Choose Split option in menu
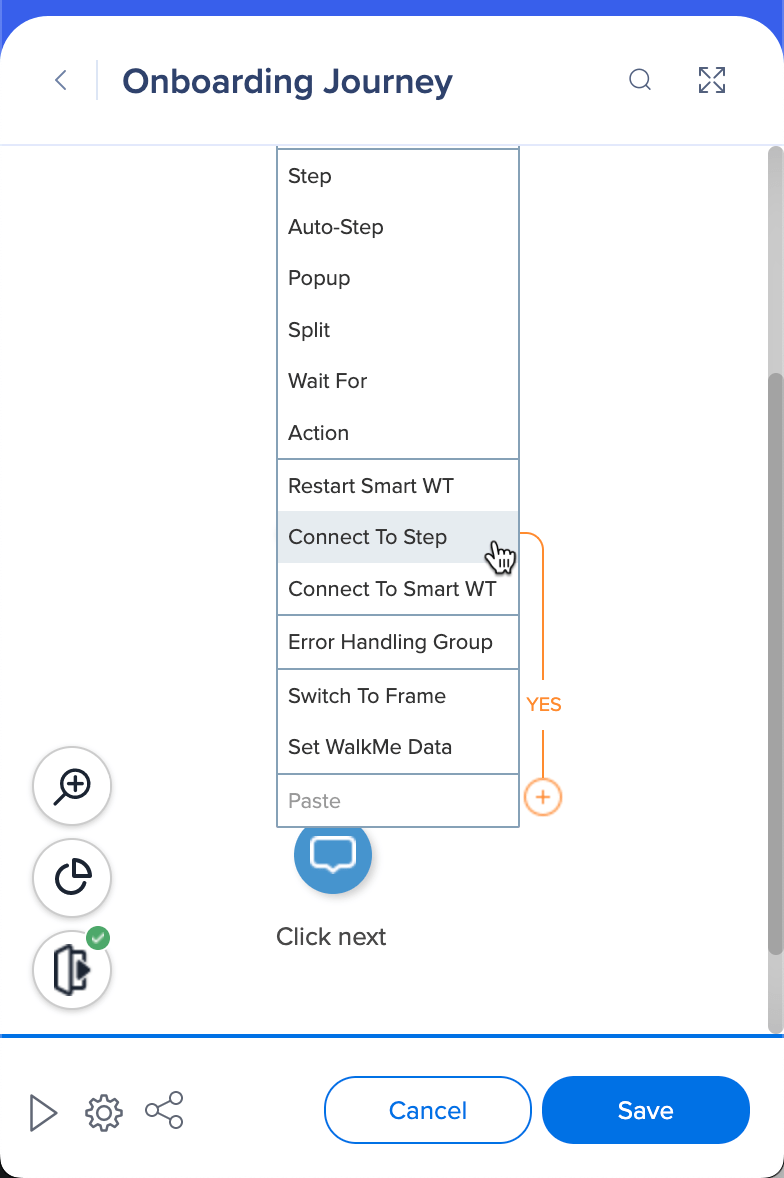Screen dimensions: 784x1178 309,330
